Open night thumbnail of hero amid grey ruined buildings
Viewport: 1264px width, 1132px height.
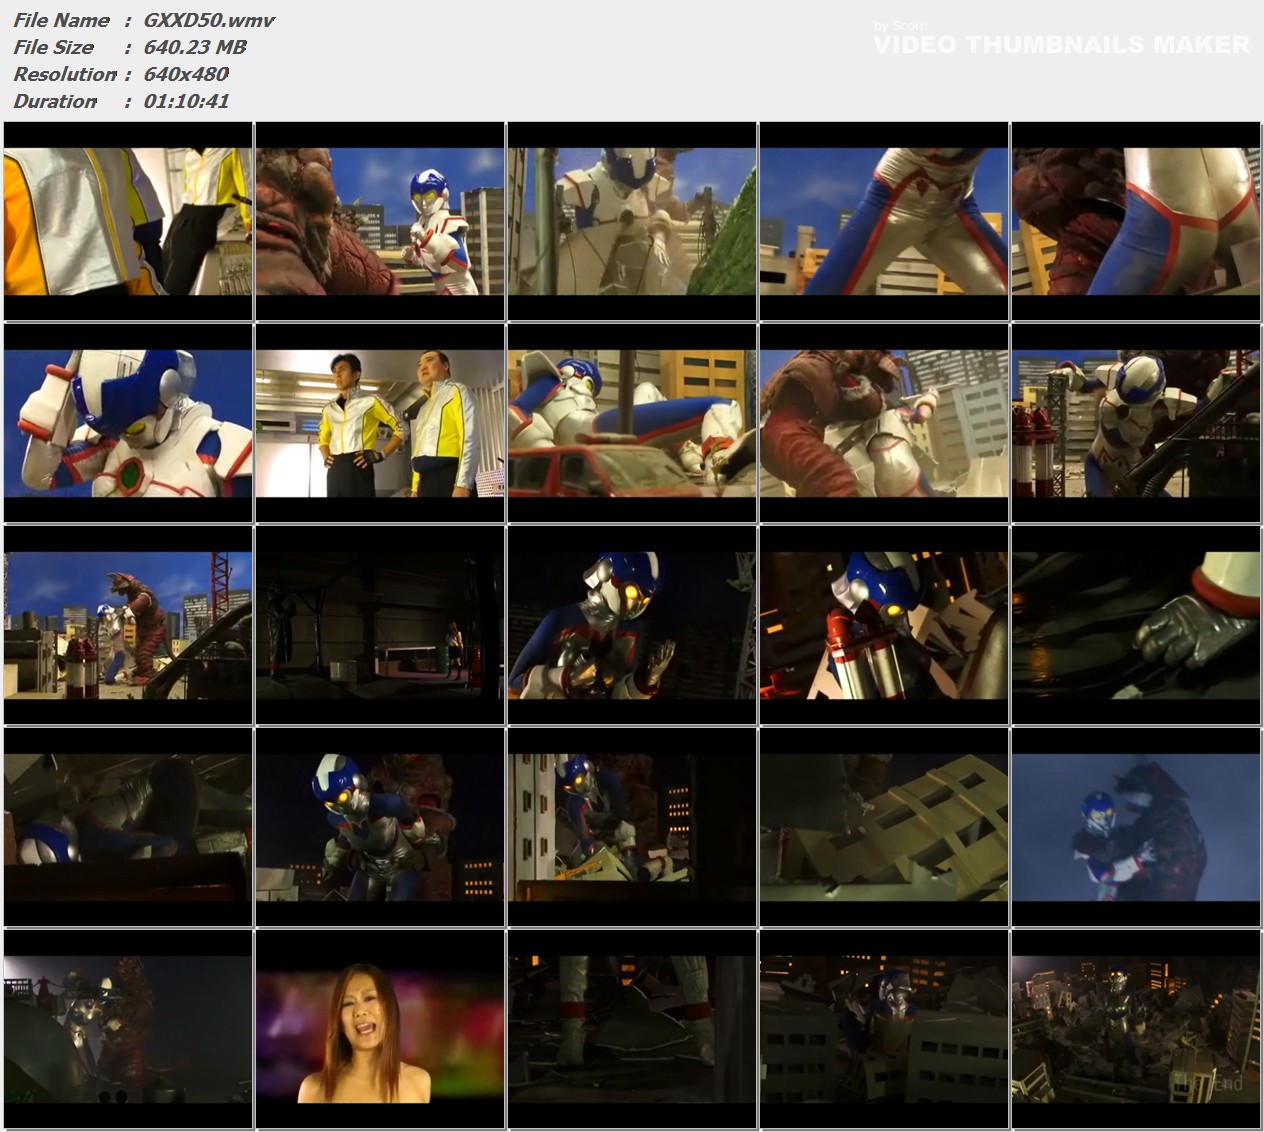click(x=884, y=1029)
